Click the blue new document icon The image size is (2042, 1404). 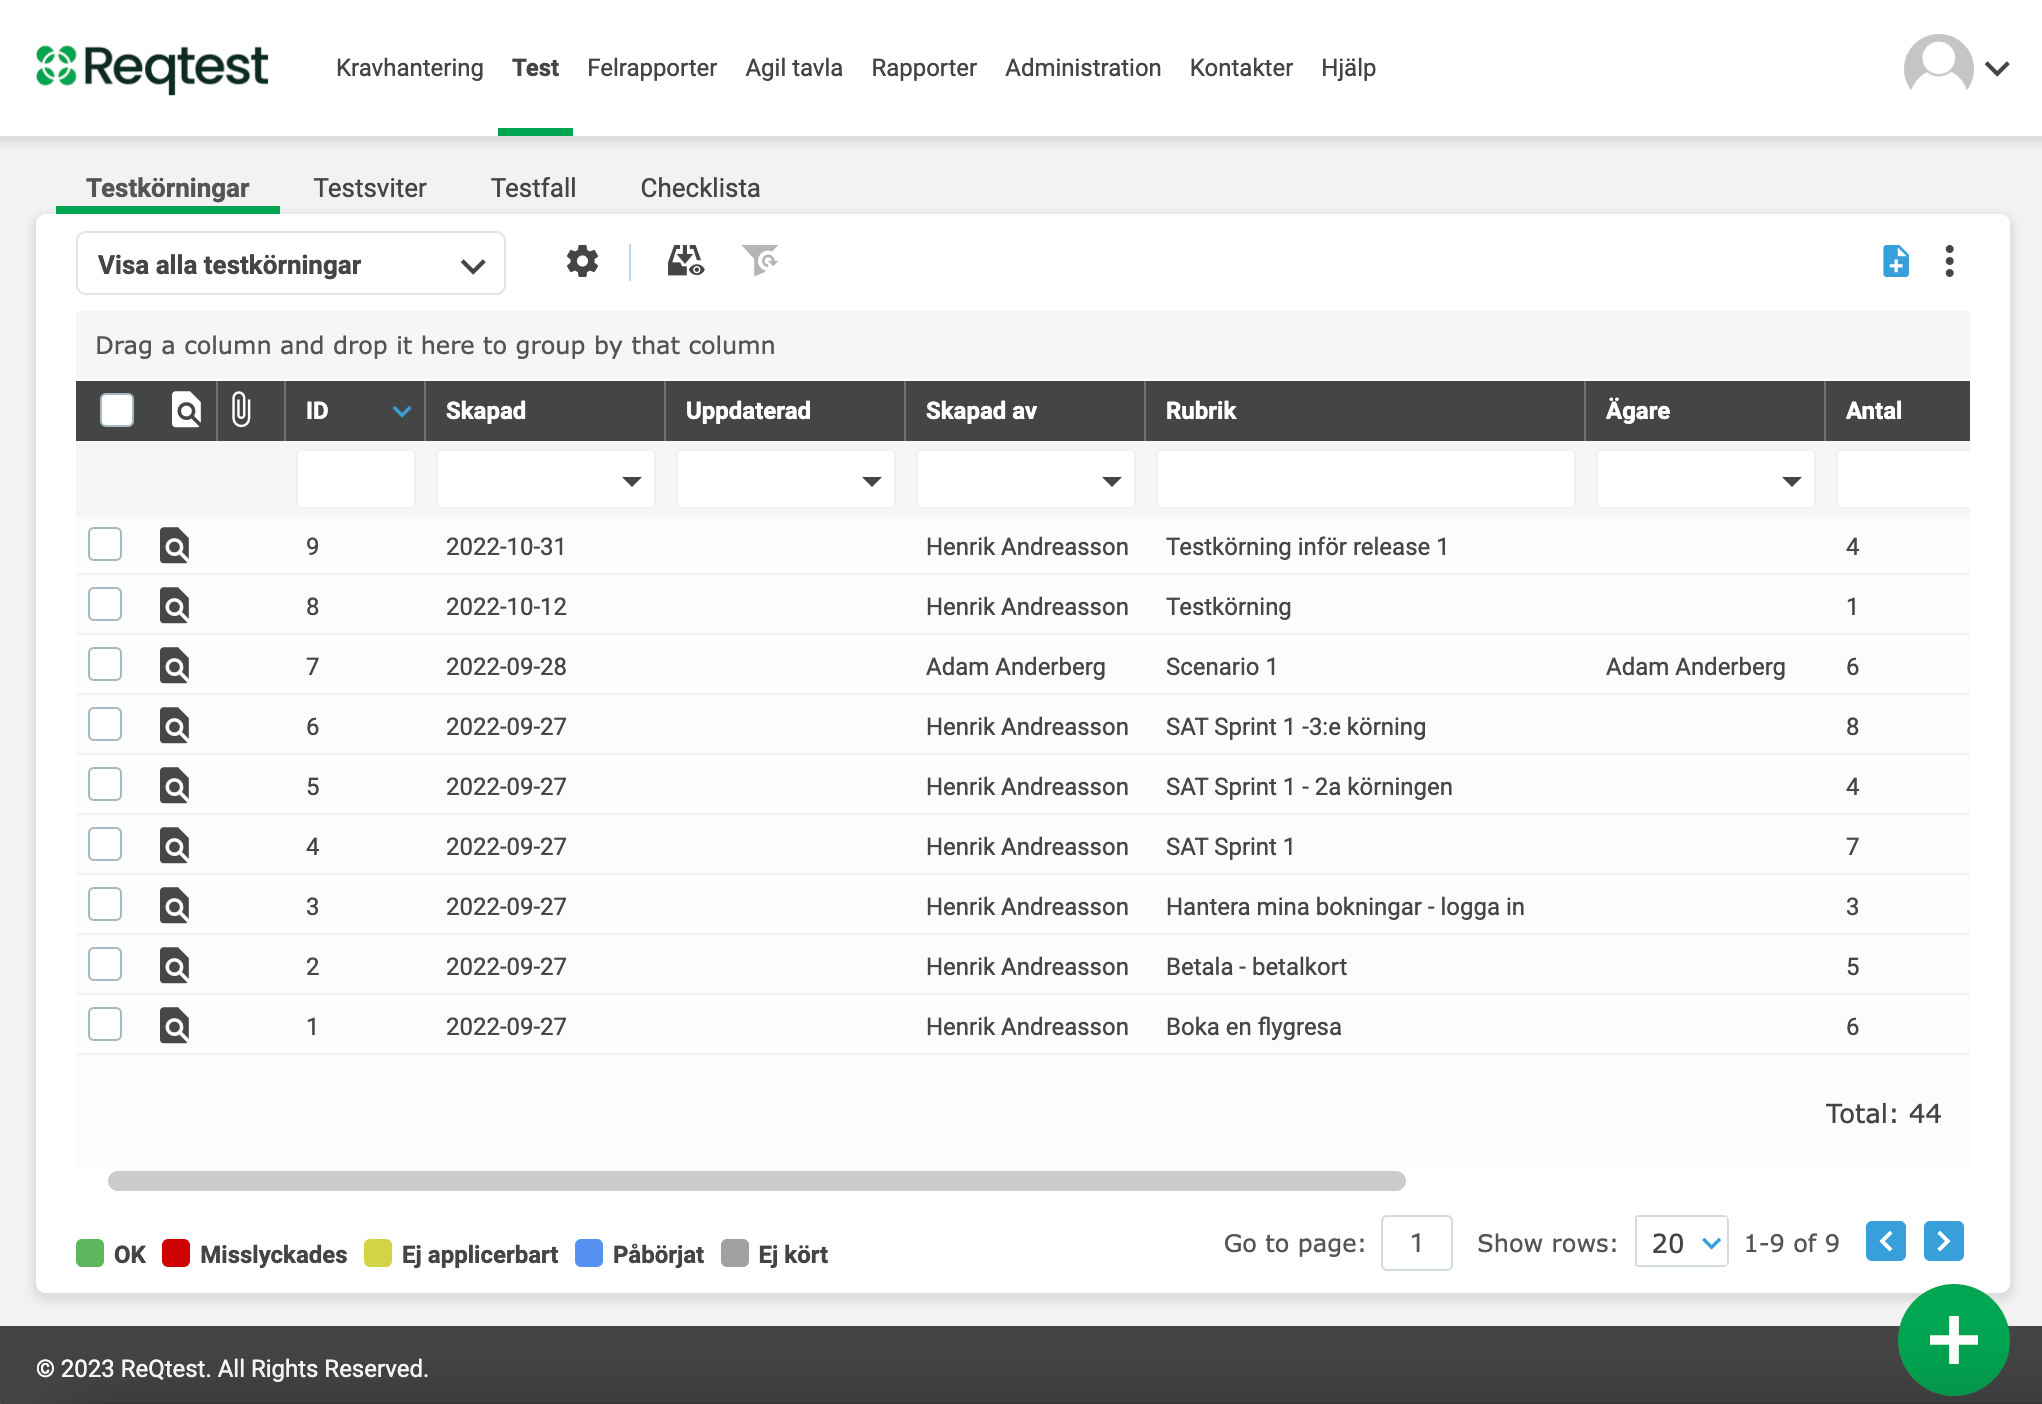pyautogui.click(x=1895, y=262)
